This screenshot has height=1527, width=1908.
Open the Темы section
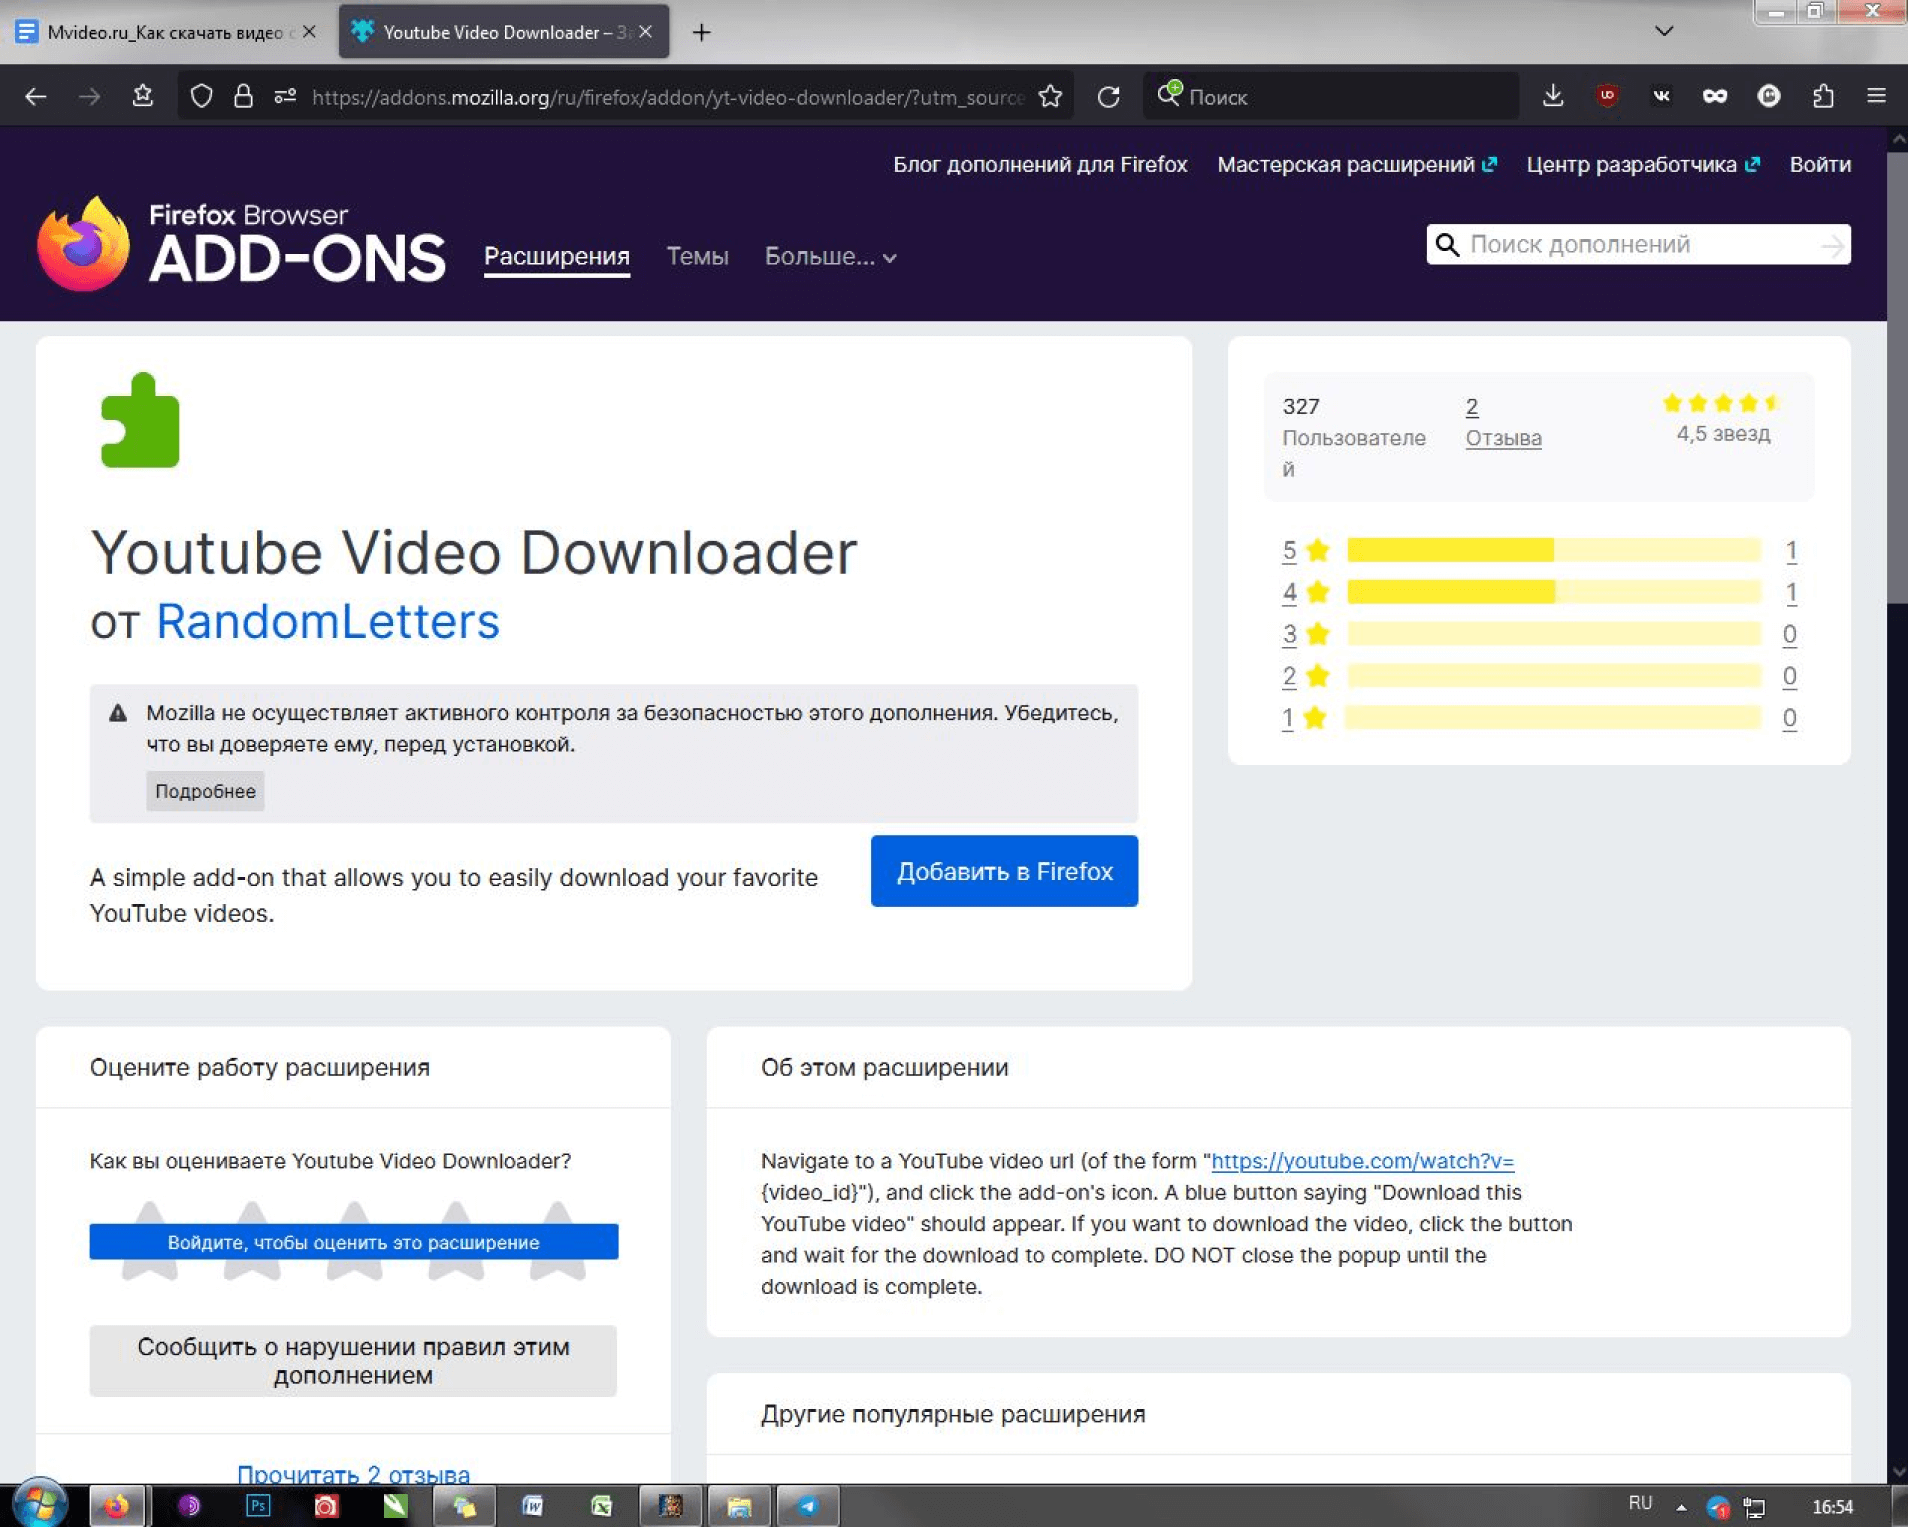pyautogui.click(x=698, y=257)
